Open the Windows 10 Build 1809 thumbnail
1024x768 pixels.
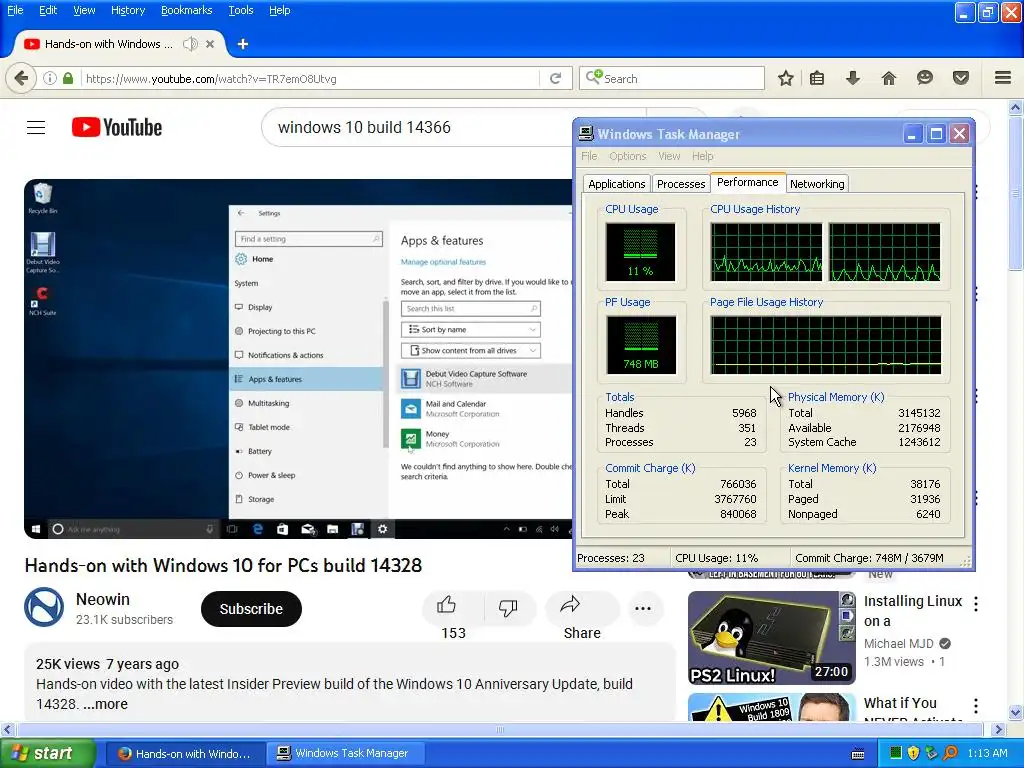tap(771, 707)
